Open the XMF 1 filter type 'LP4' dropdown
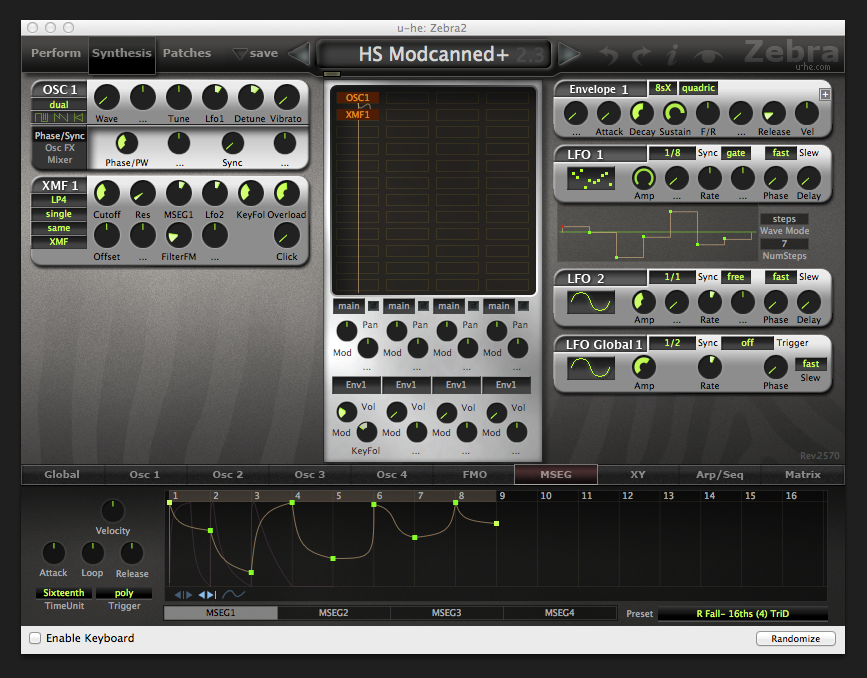867x678 pixels. tap(59, 200)
